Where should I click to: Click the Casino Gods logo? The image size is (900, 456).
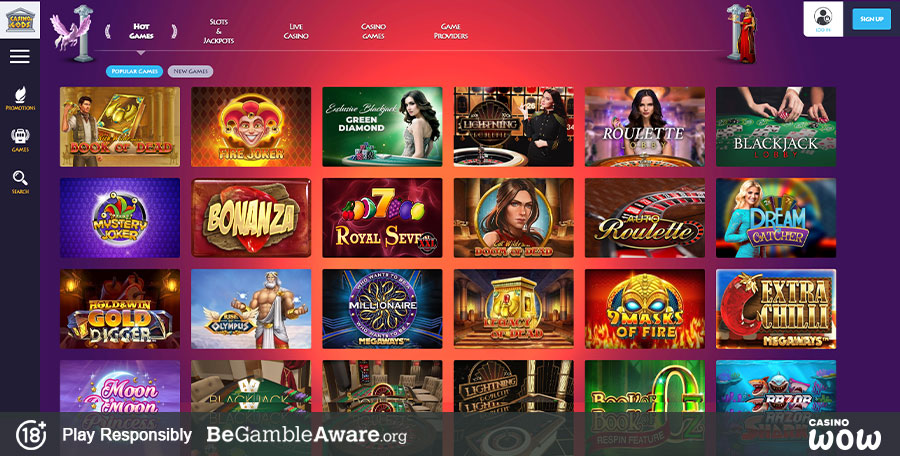pyautogui.click(x=20, y=20)
